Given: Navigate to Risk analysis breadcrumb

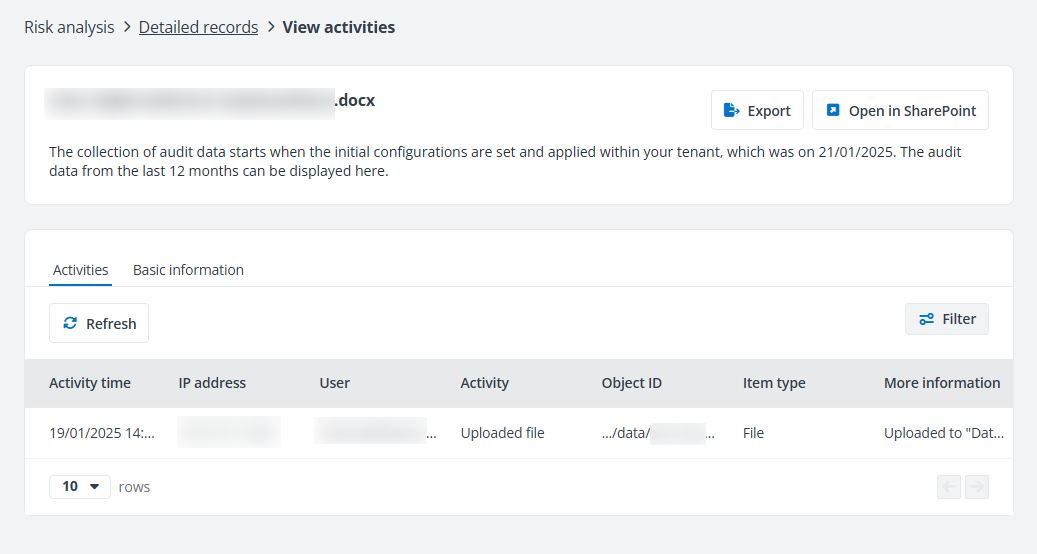Looking at the screenshot, I should 69,27.
